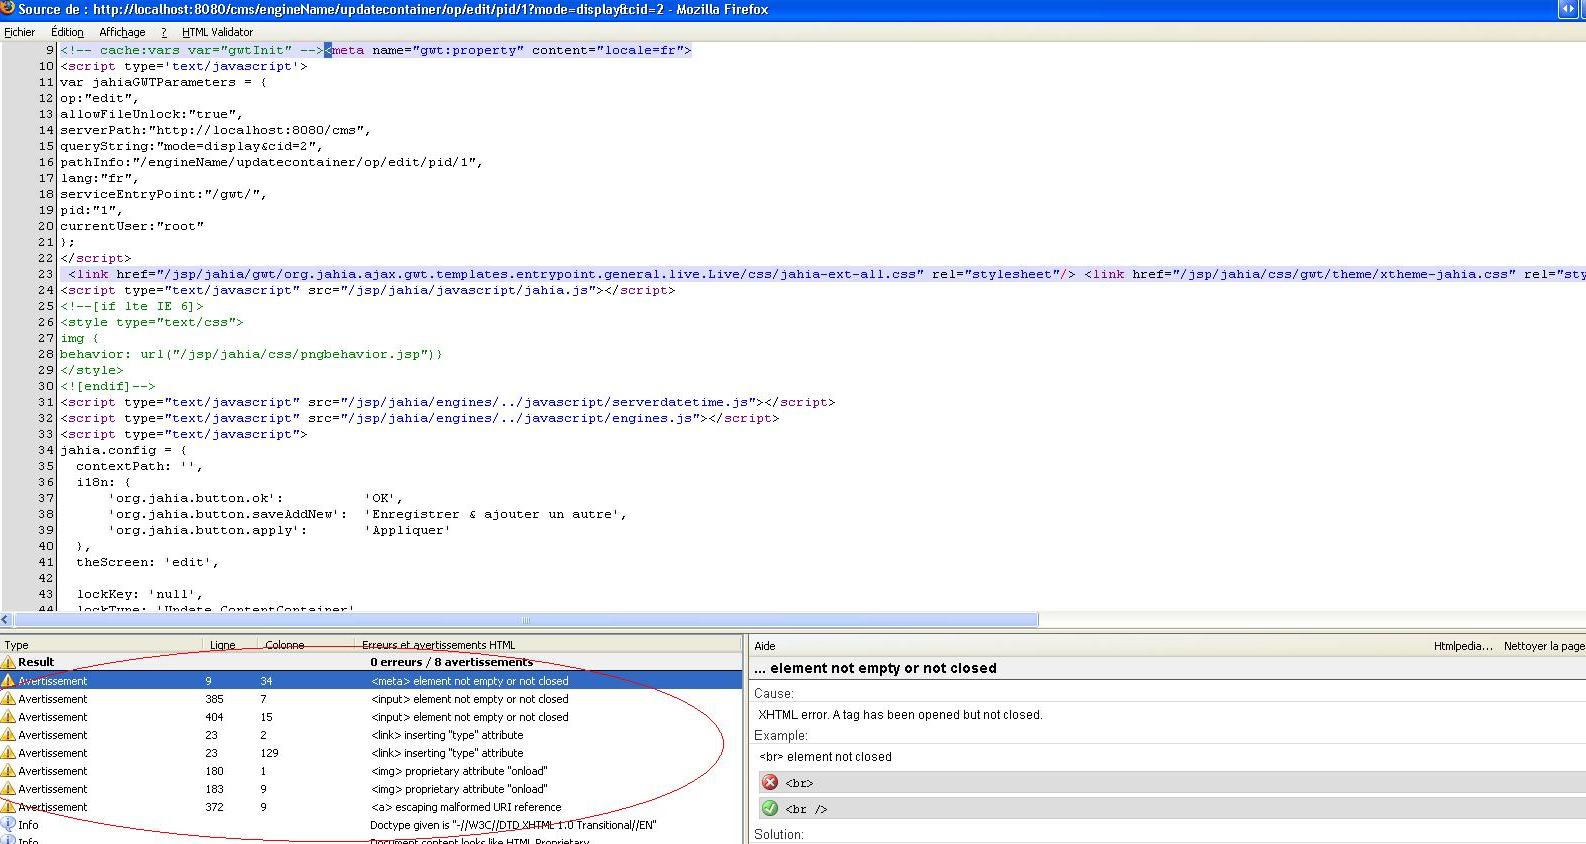Image resolution: width=1586 pixels, height=844 pixels.
Task: Click the '<br> element not closed' example text
Action: click(825, 757)
